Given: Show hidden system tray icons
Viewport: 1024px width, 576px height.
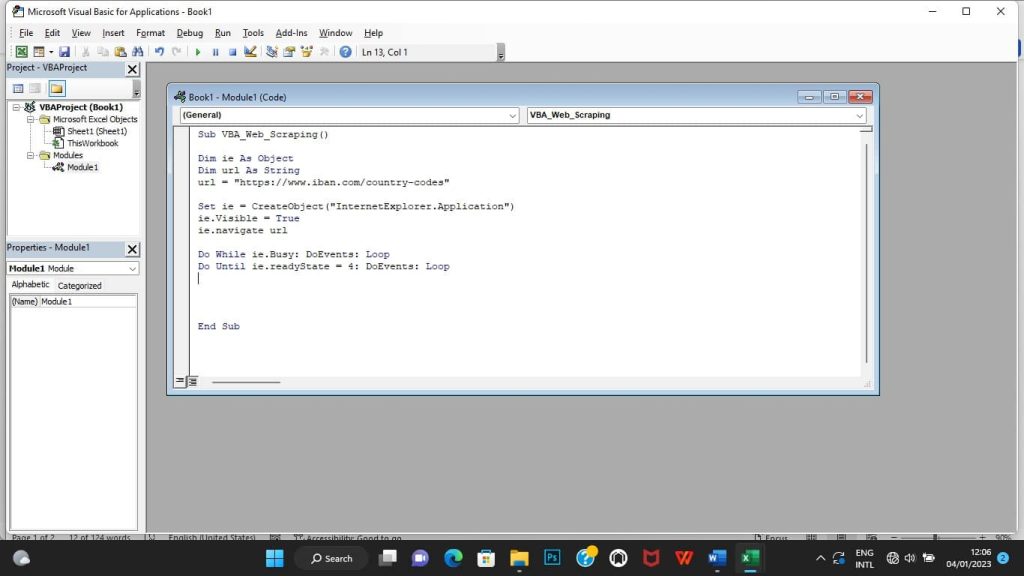Looking at the screenshot, I should 820,558.
